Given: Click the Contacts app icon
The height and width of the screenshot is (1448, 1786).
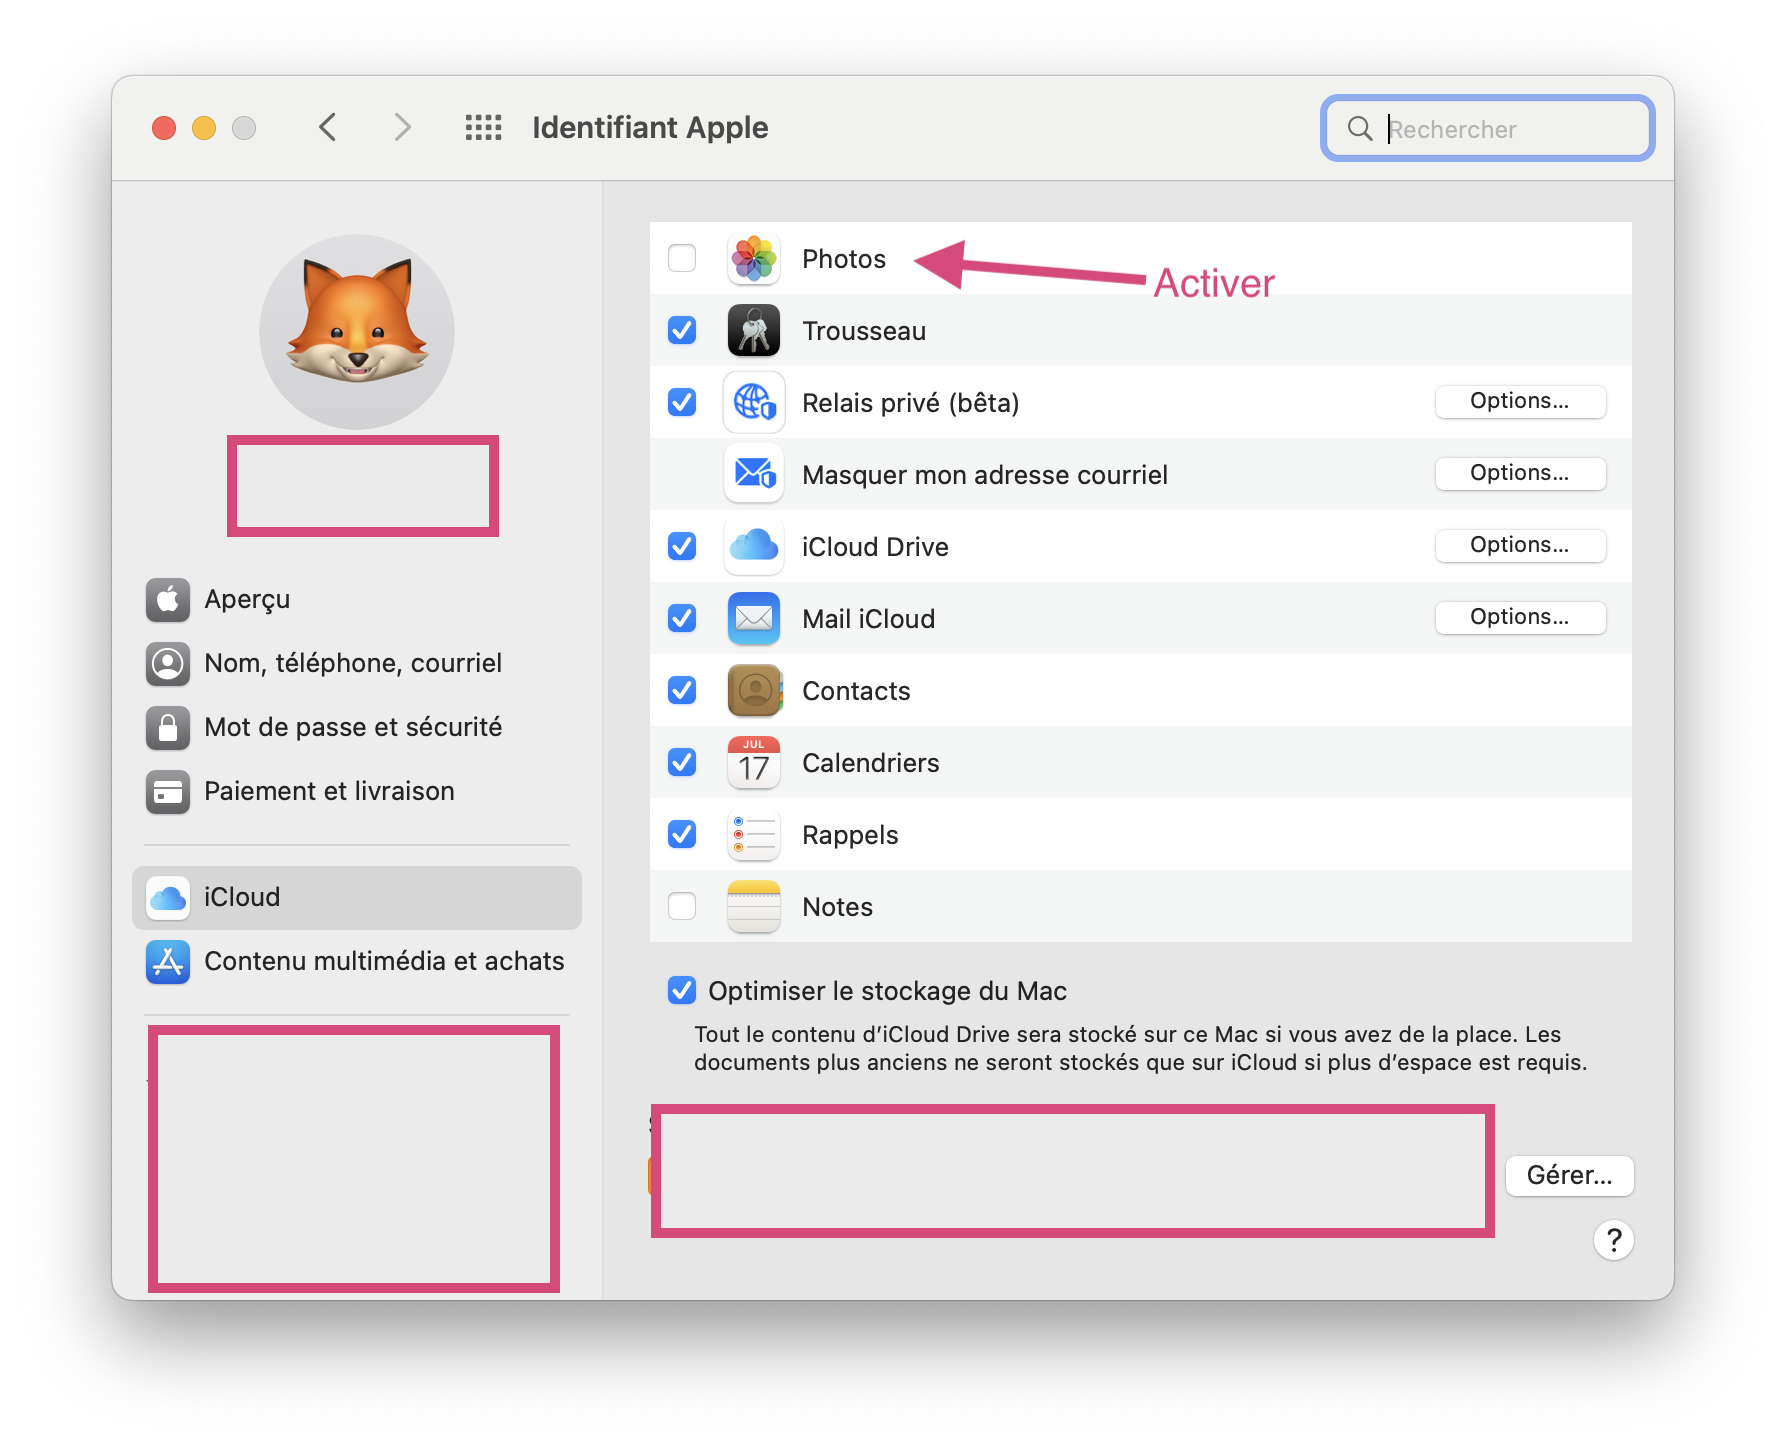Looking at the screenshot, I should [754, 691].
